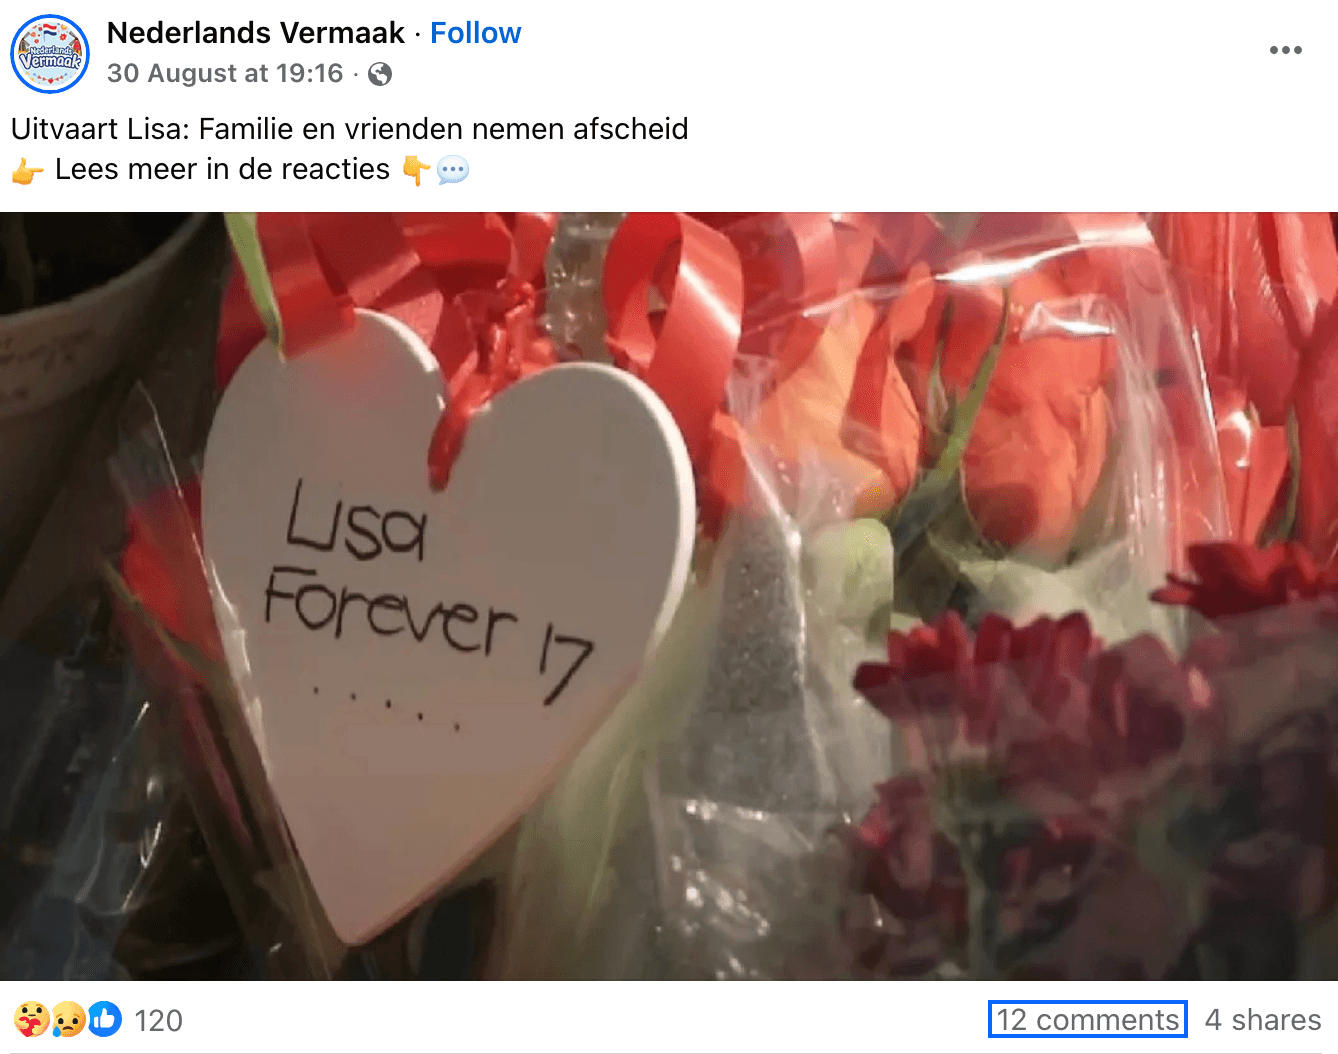Open the three-dots post options menu
Screen dimensions: 1338x1054
tap(1285, 50)
